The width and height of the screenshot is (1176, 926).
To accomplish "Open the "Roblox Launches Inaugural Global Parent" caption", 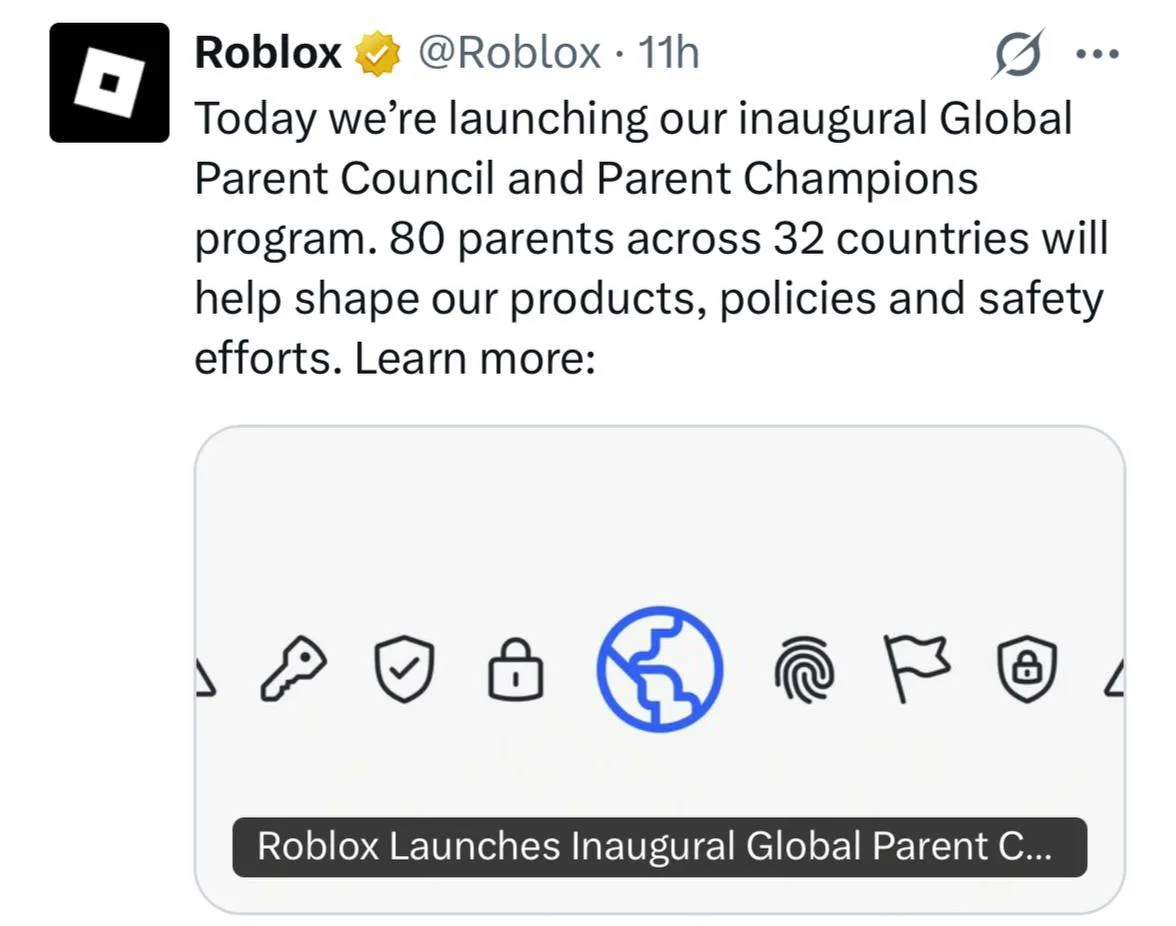I will pyautogui.click(x=659, y=847).
